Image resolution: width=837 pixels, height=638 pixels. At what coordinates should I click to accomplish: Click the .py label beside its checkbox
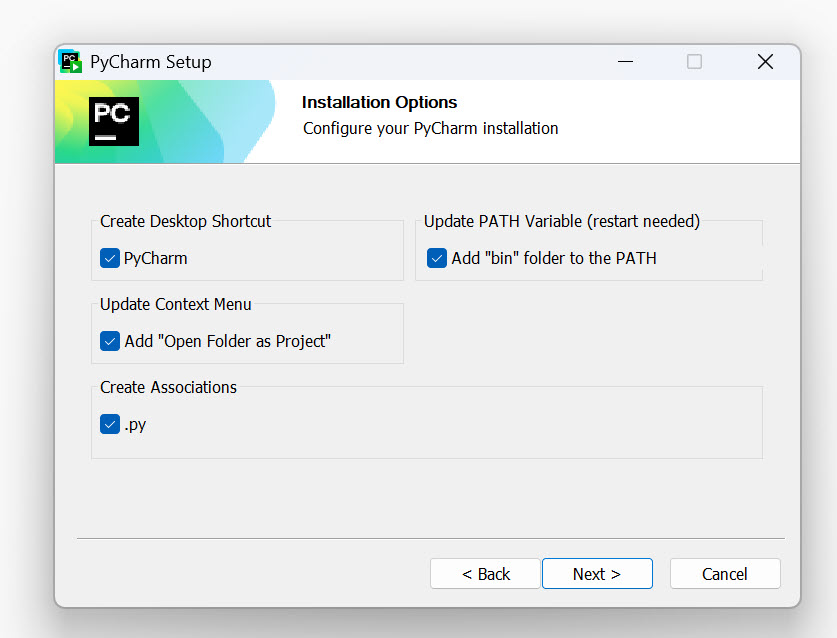pyautogui.click(x=137, y=424)
